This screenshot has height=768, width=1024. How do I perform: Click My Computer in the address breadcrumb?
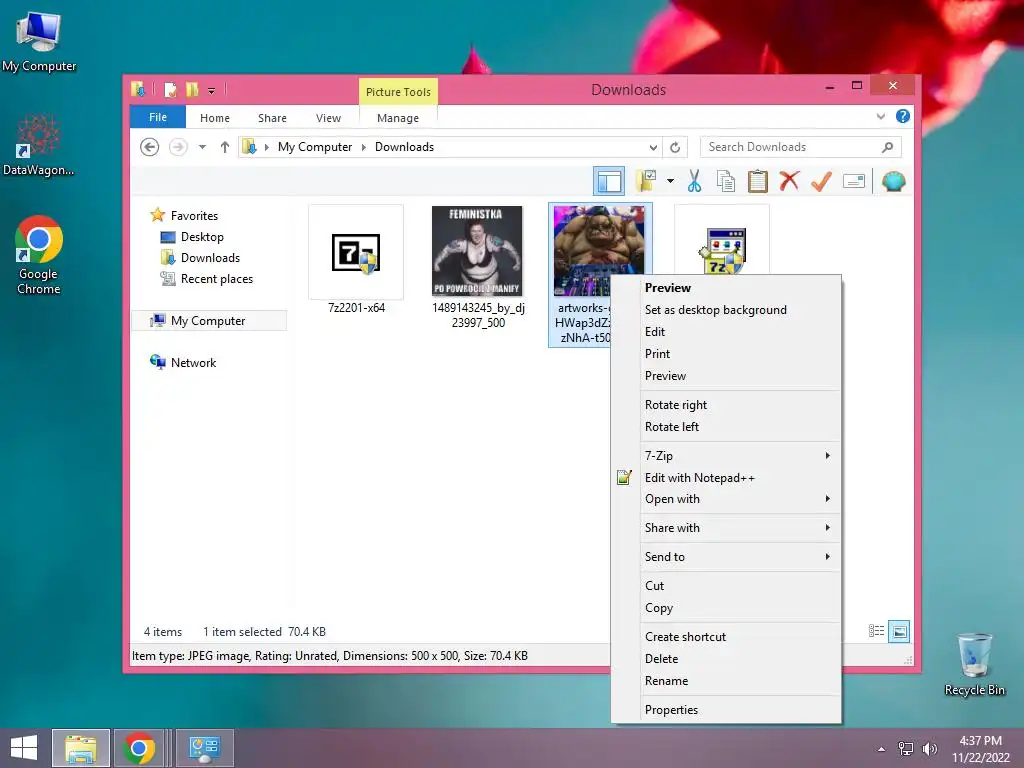tap(315, 147)
